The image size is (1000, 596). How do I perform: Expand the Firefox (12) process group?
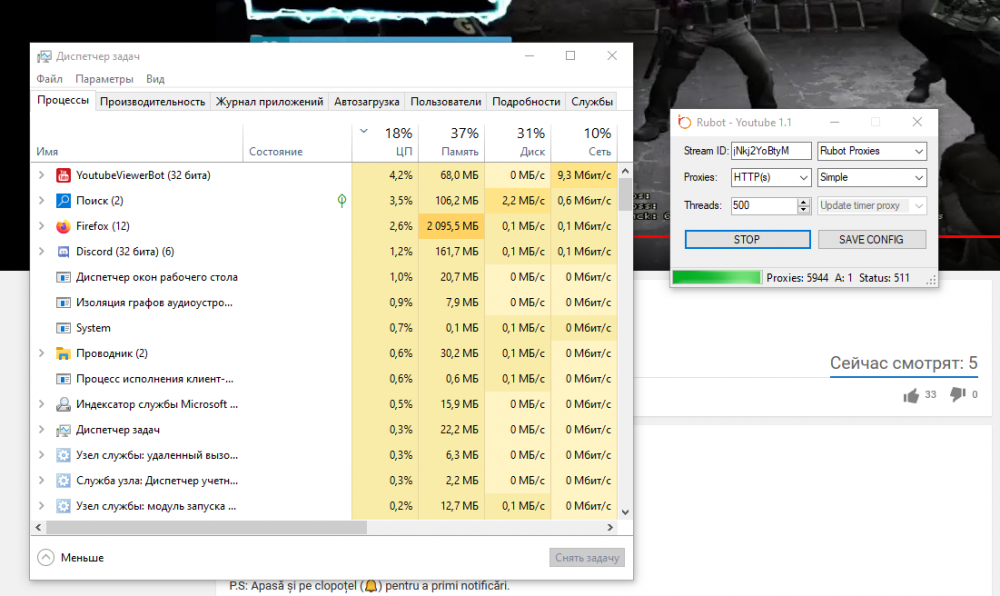pos(41,226)
